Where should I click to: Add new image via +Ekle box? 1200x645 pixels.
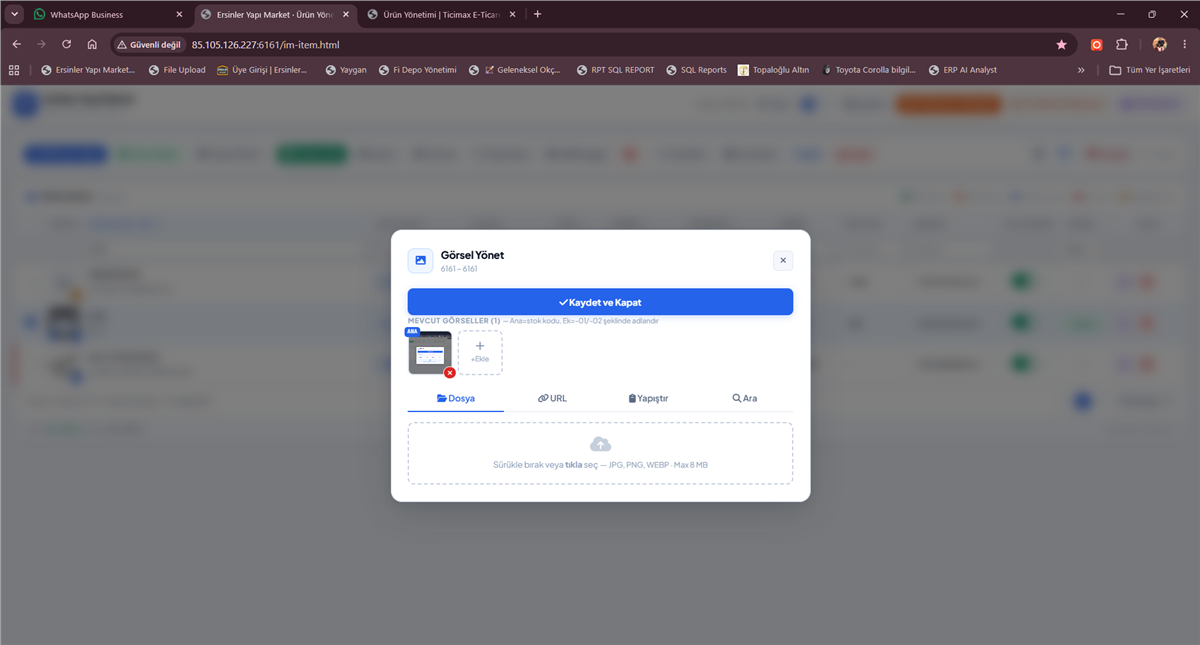pyautogui.click(x=480, y=352)
